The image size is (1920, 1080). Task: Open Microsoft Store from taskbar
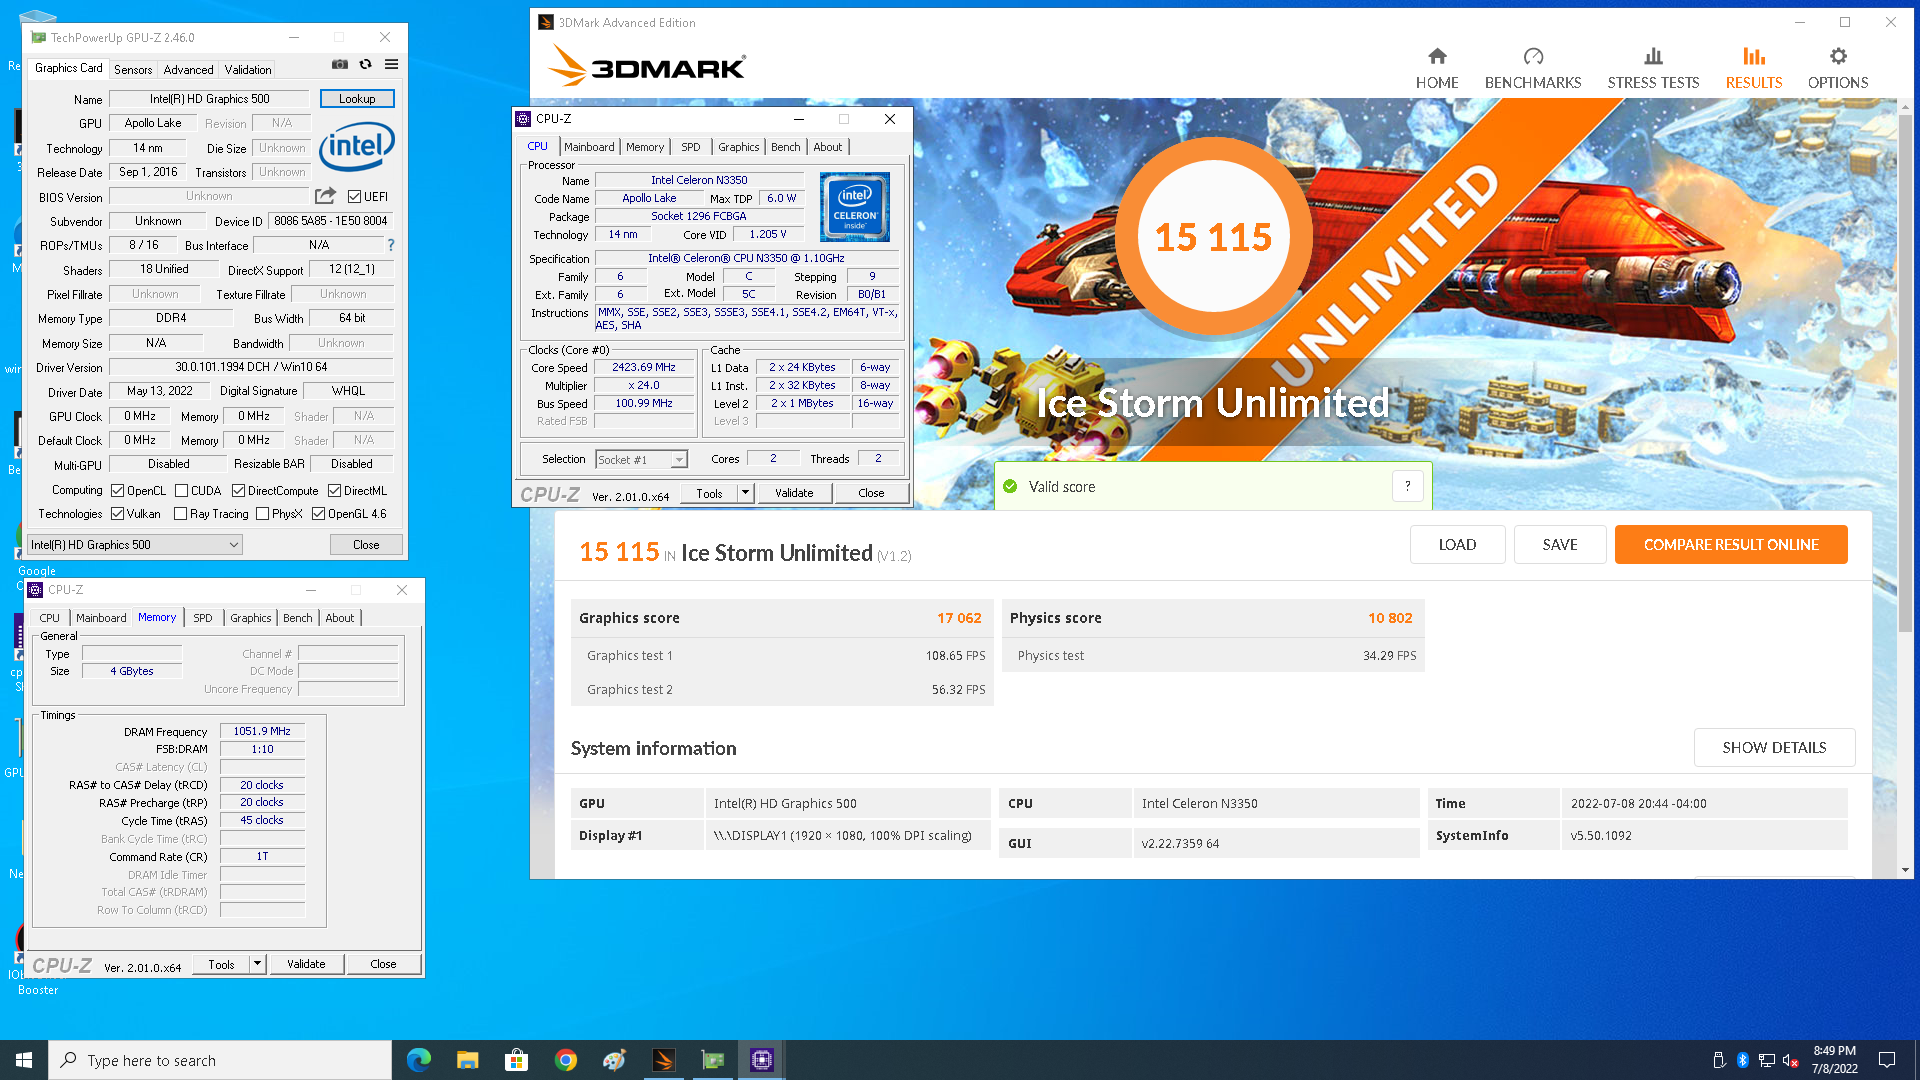(x=516, y=1060)
